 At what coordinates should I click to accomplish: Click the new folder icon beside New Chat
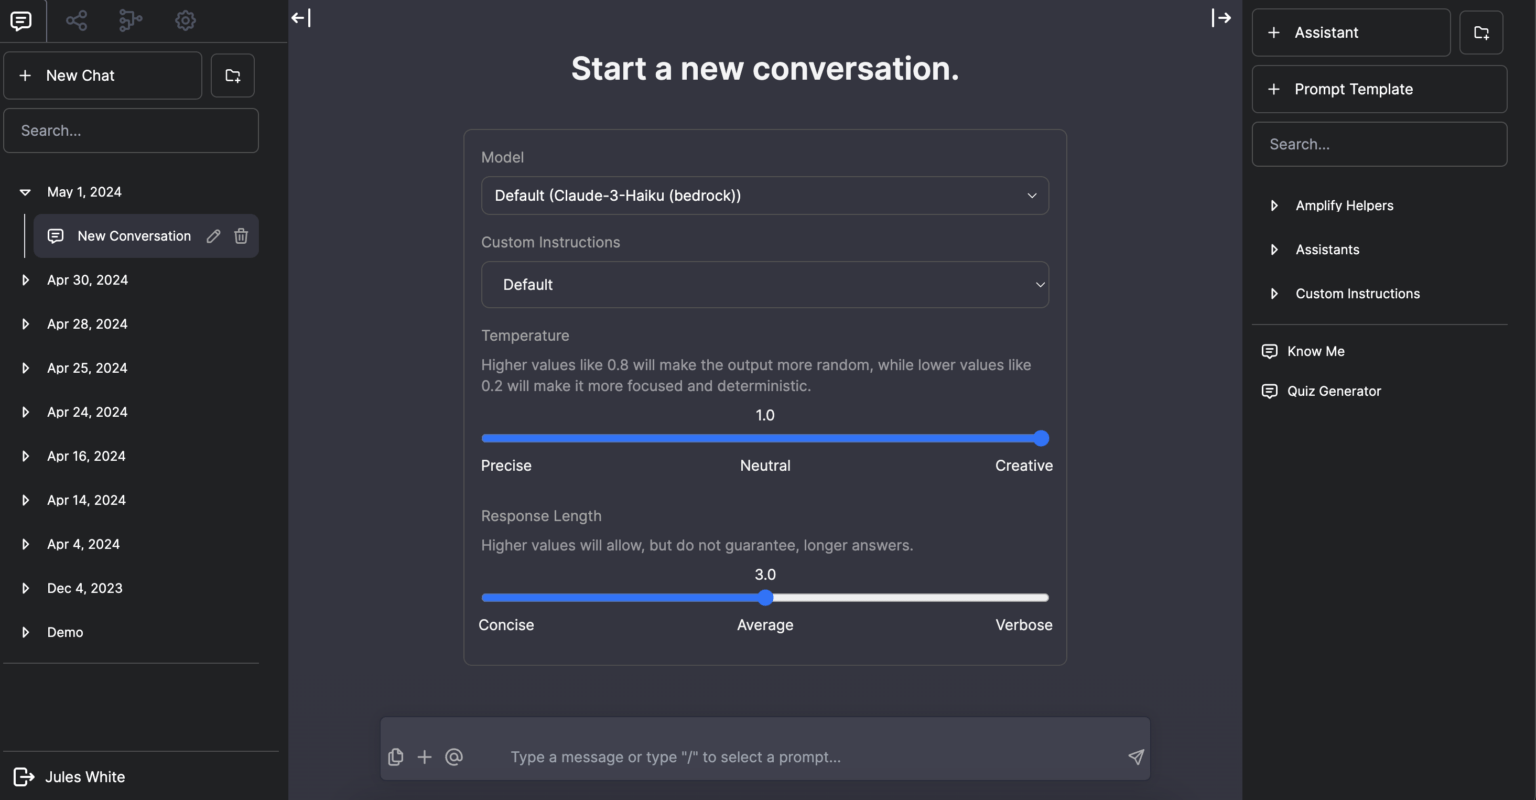233,76
